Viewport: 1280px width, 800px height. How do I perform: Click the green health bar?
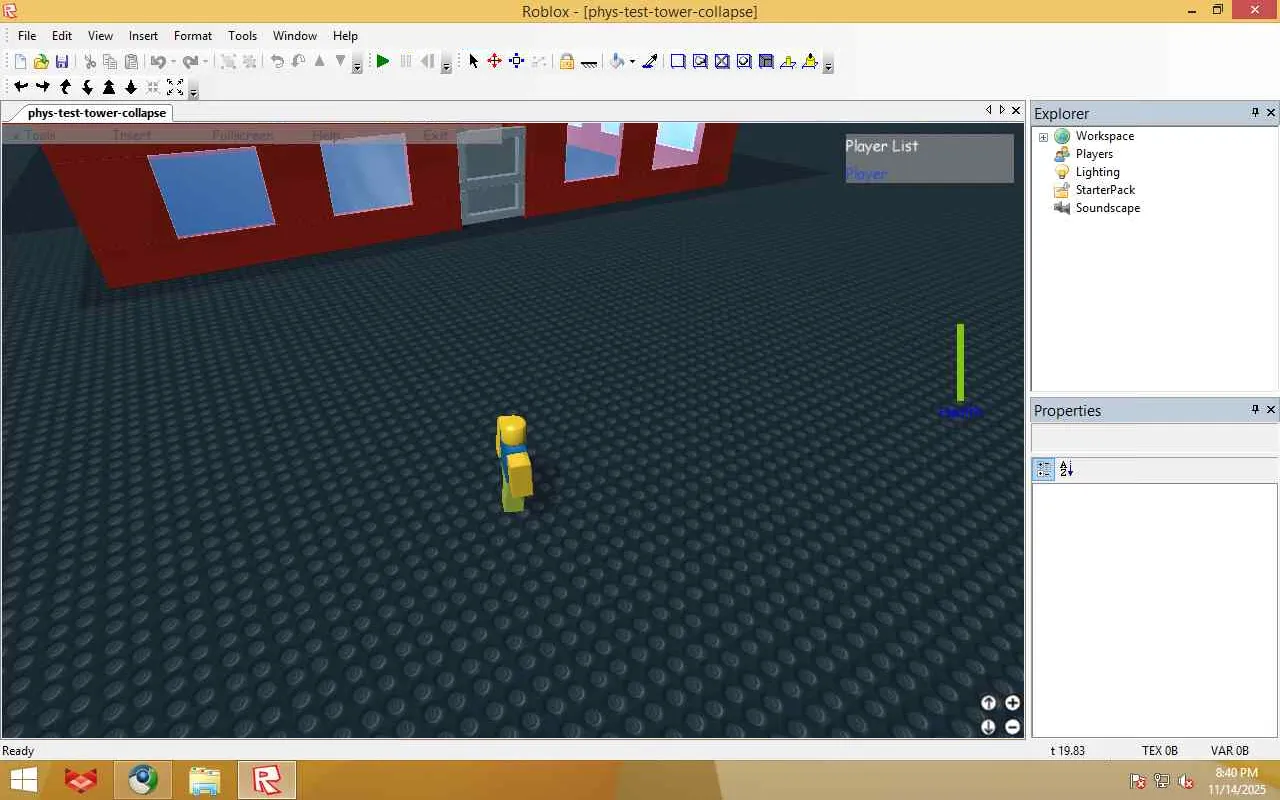tap(960, 362)
